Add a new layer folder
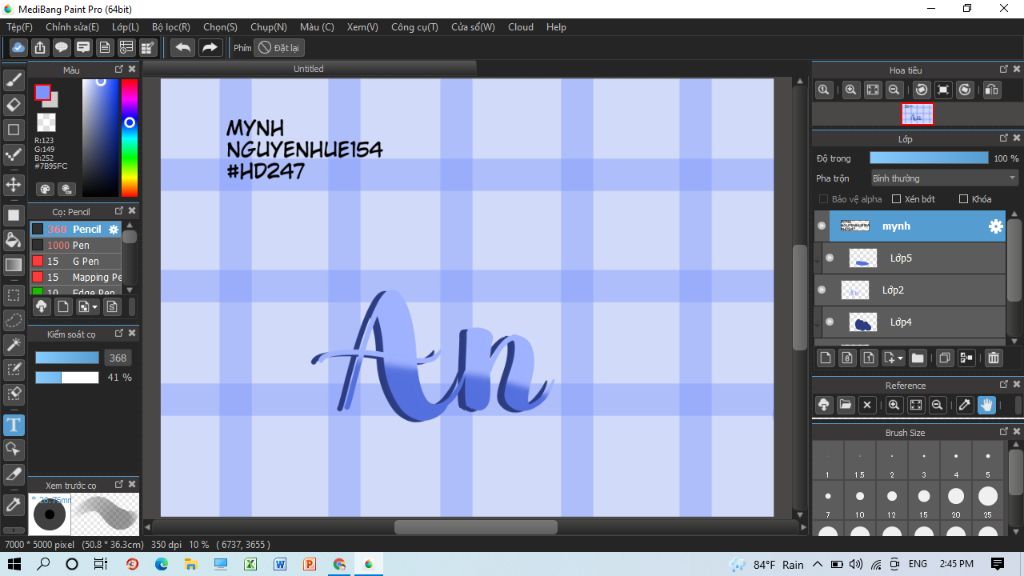The image size is (1024, 576). [x=918, y=358]
